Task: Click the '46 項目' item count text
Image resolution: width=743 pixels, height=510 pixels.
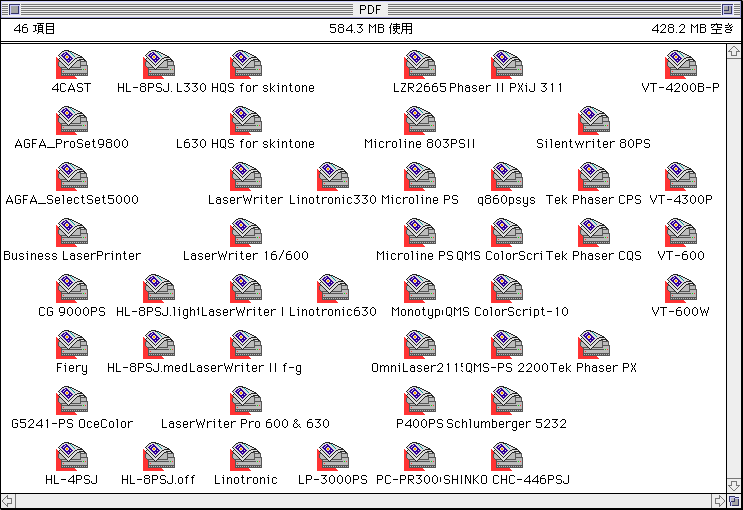Action: pyautogui.click(x=34, y=29)
